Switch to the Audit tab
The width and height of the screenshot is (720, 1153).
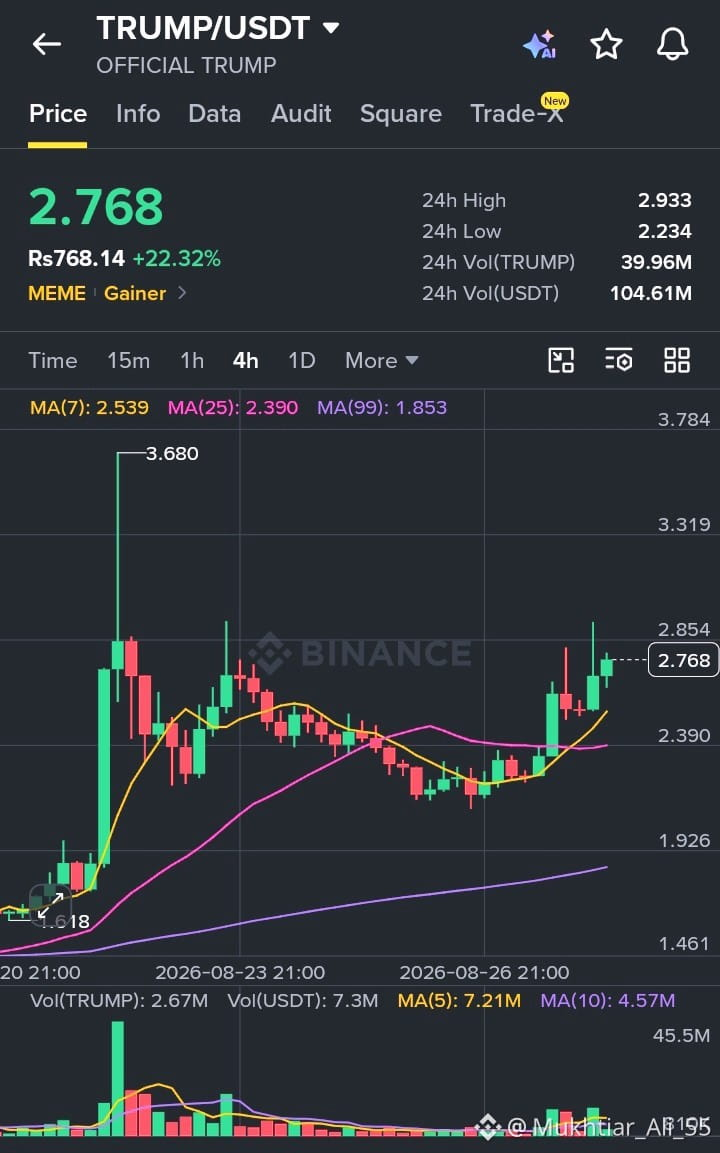pyautogui.click(x=301, y=113)
